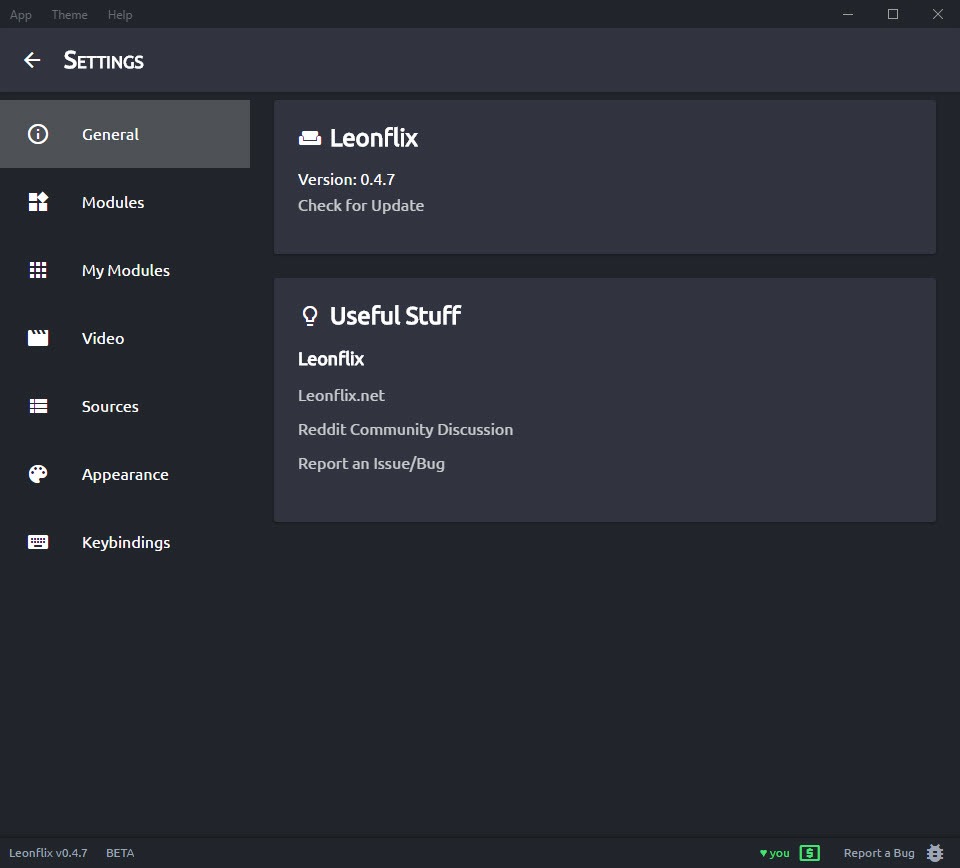Switch to the Modules settings tab
This screenshot has height=868, width=960.
tap(125, 202)
